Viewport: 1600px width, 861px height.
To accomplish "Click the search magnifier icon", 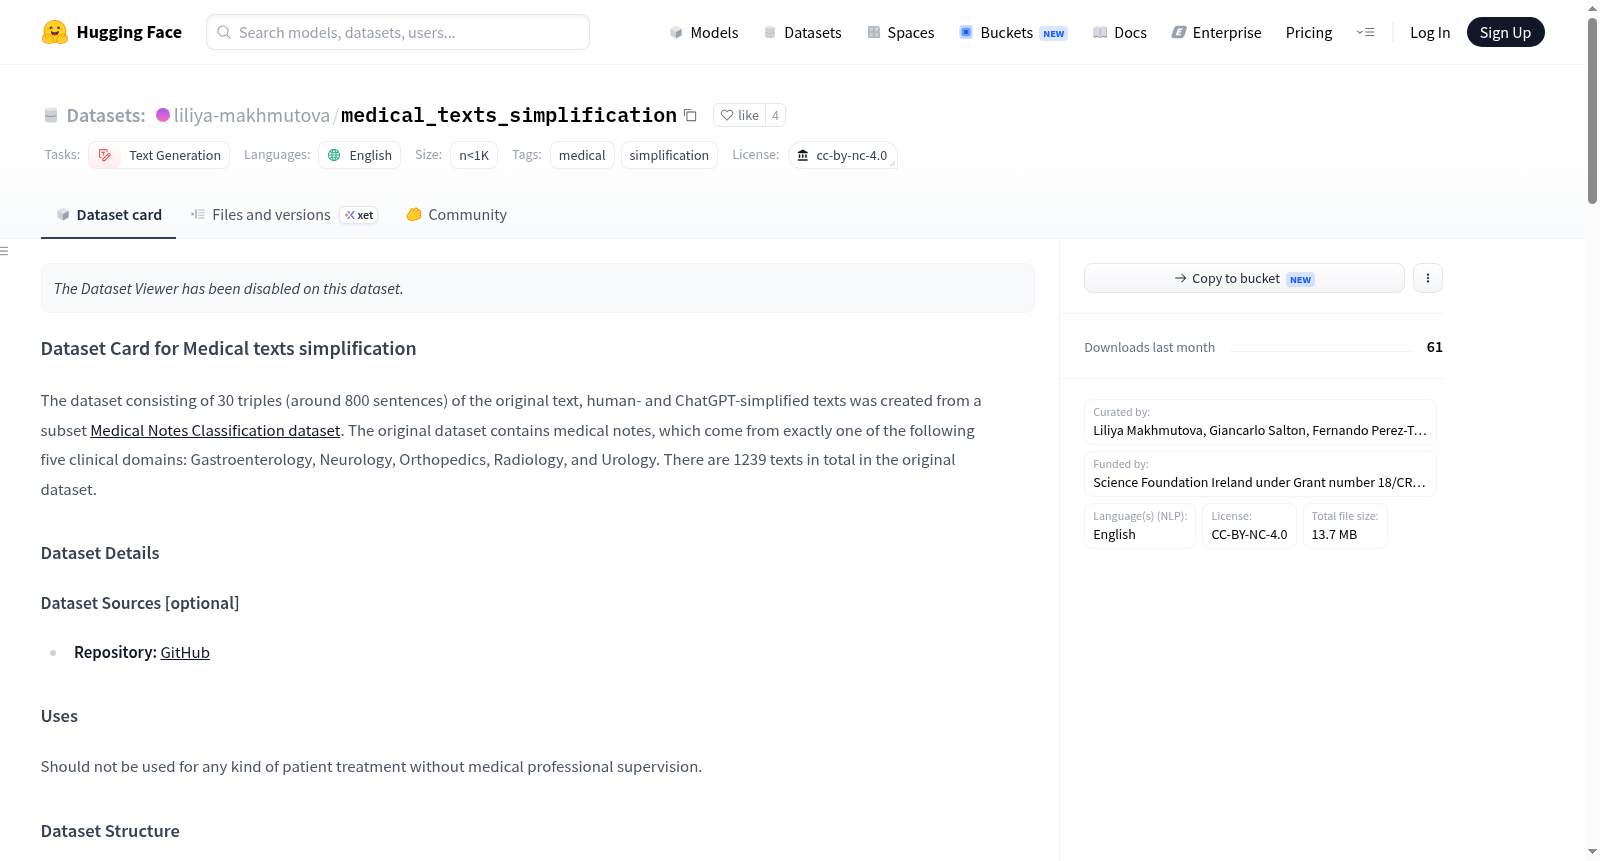I will click(224, 32).
